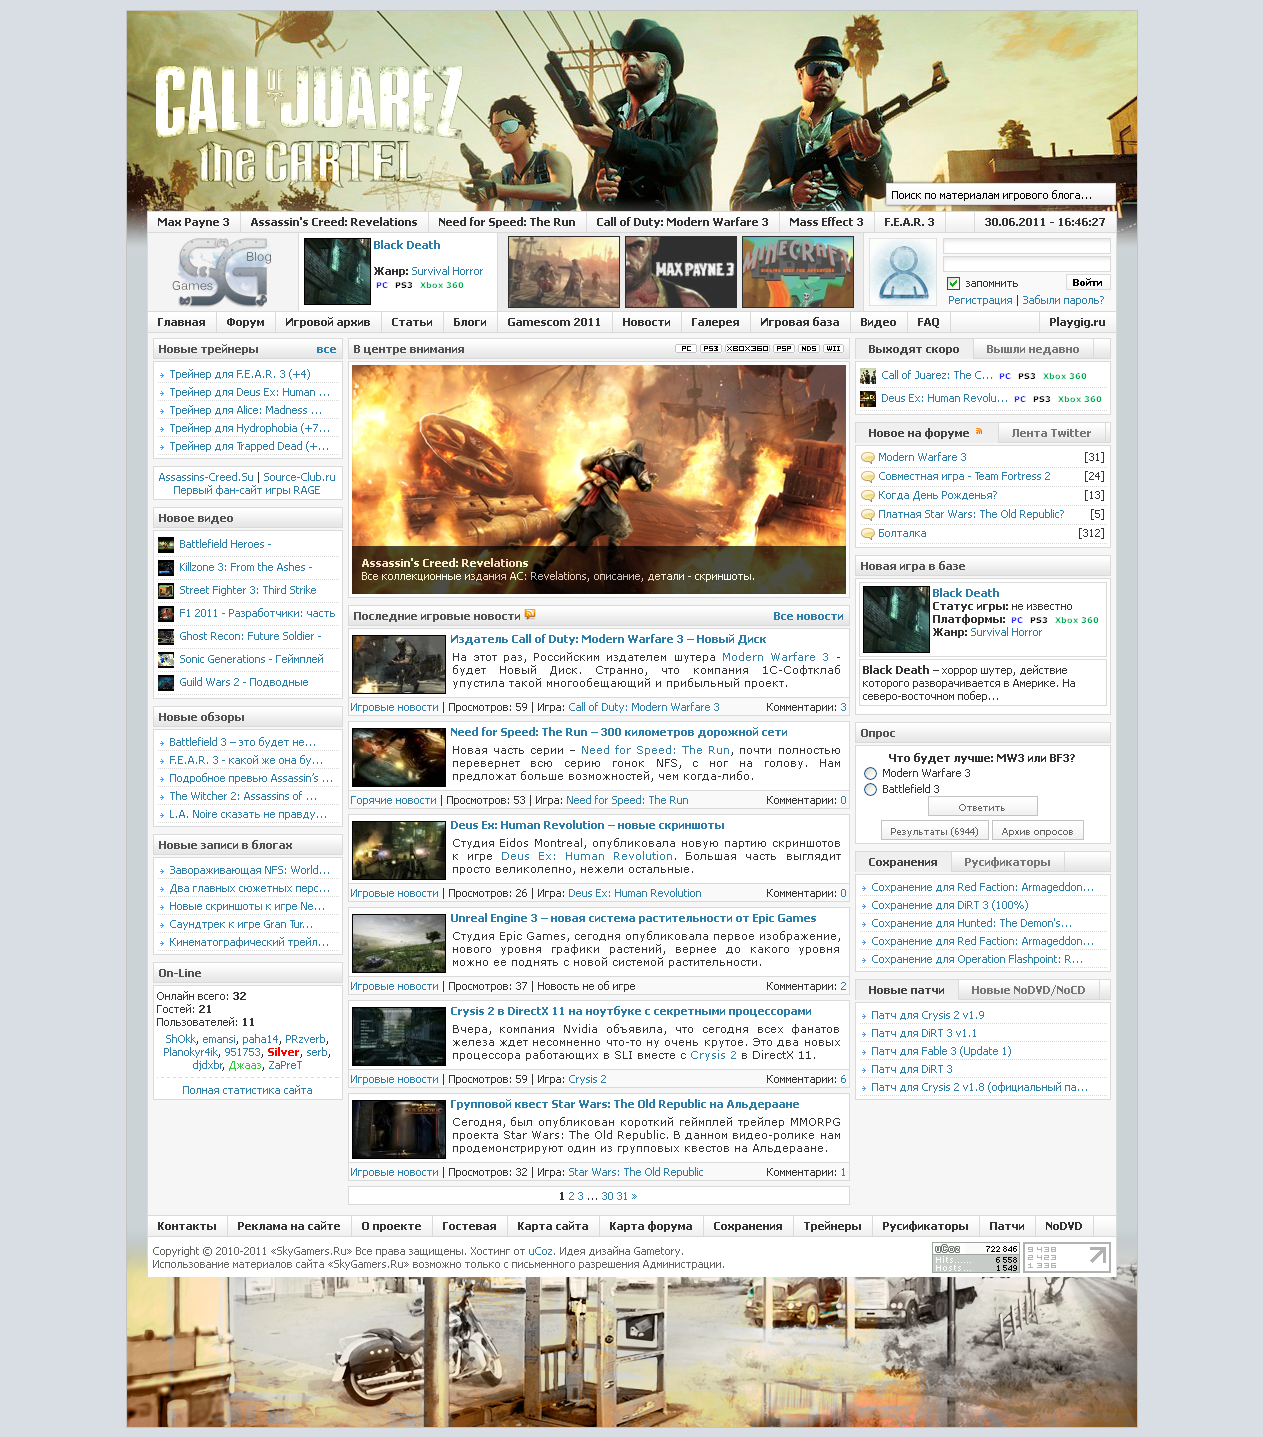Open Gamescom 2011 in the main menu

coord(554,322)
